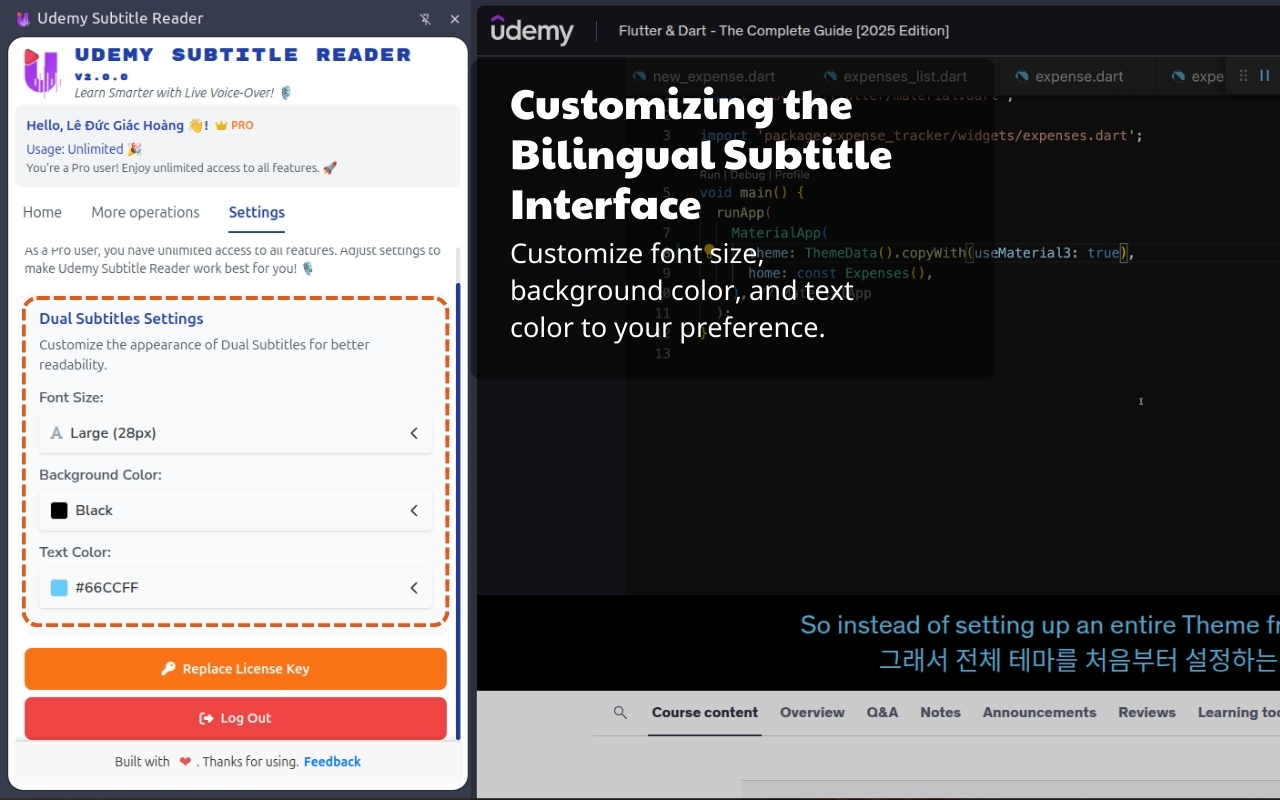Switch to the Home tab
This screenshot has height=800, width=1280.
[x=42, y=212]
